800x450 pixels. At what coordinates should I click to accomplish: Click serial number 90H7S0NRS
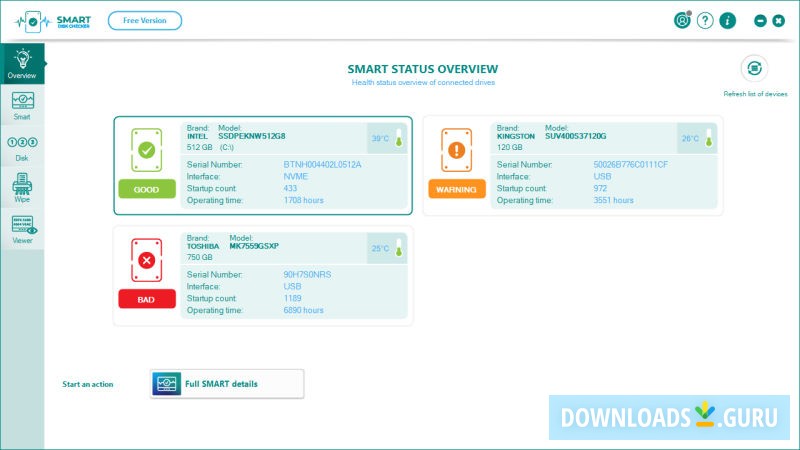pyautogui.click(x=307, y=274)
